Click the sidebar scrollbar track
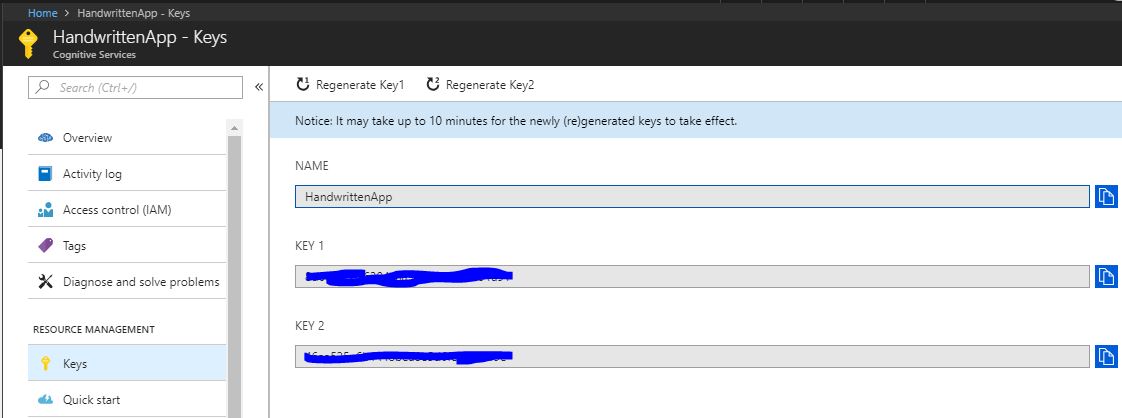 234,276
